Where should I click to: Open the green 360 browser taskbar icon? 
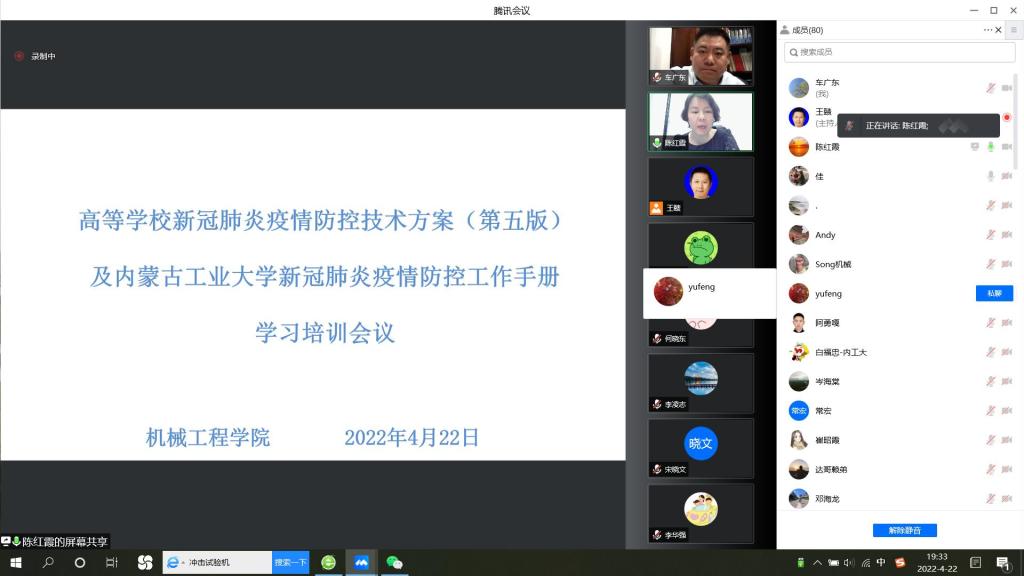click(328, 563)
